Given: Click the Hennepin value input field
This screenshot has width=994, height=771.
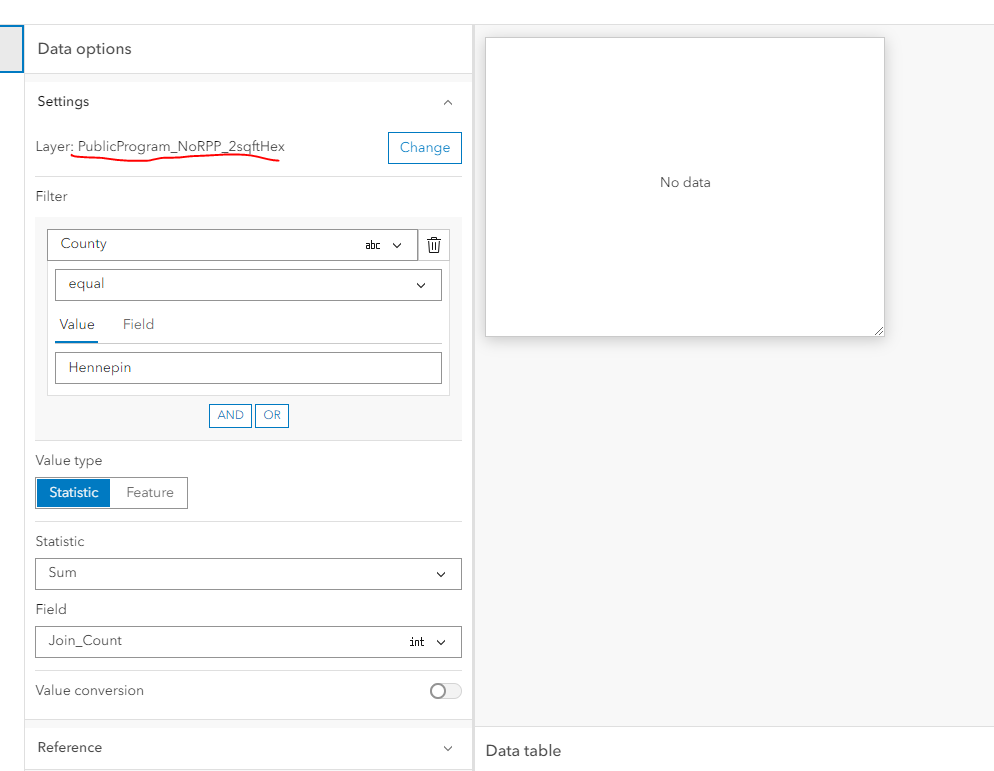Looking at the screenshot, I should click(248, 368).
